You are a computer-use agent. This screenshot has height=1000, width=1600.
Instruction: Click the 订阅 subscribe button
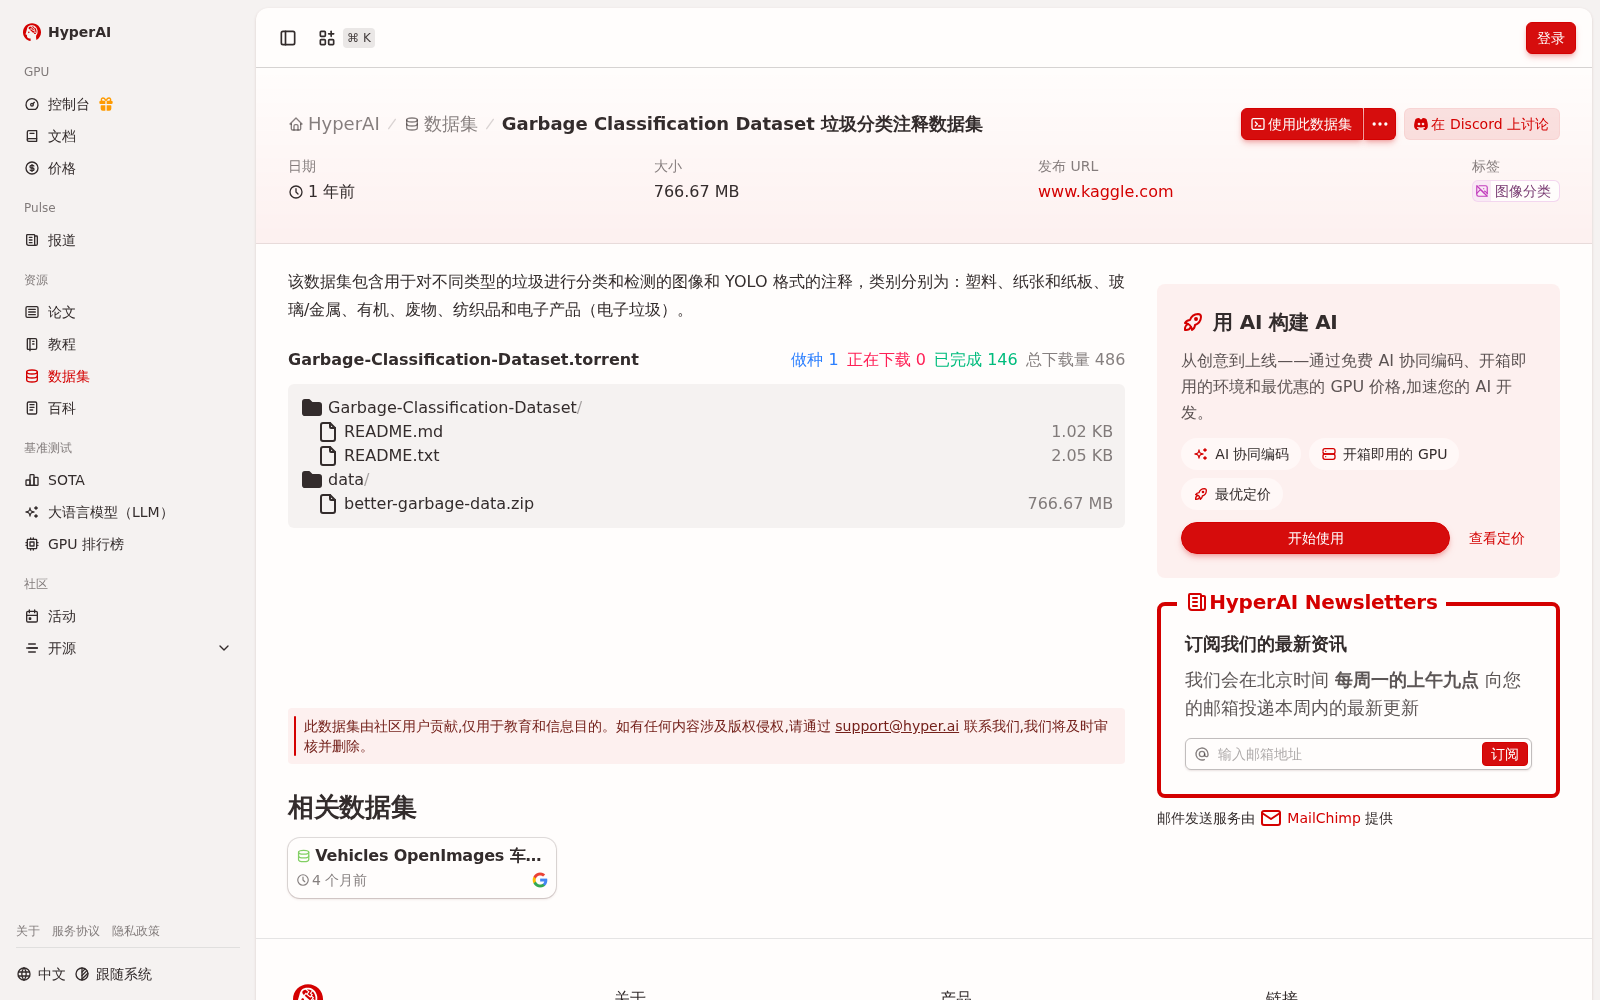[1504, 754]
